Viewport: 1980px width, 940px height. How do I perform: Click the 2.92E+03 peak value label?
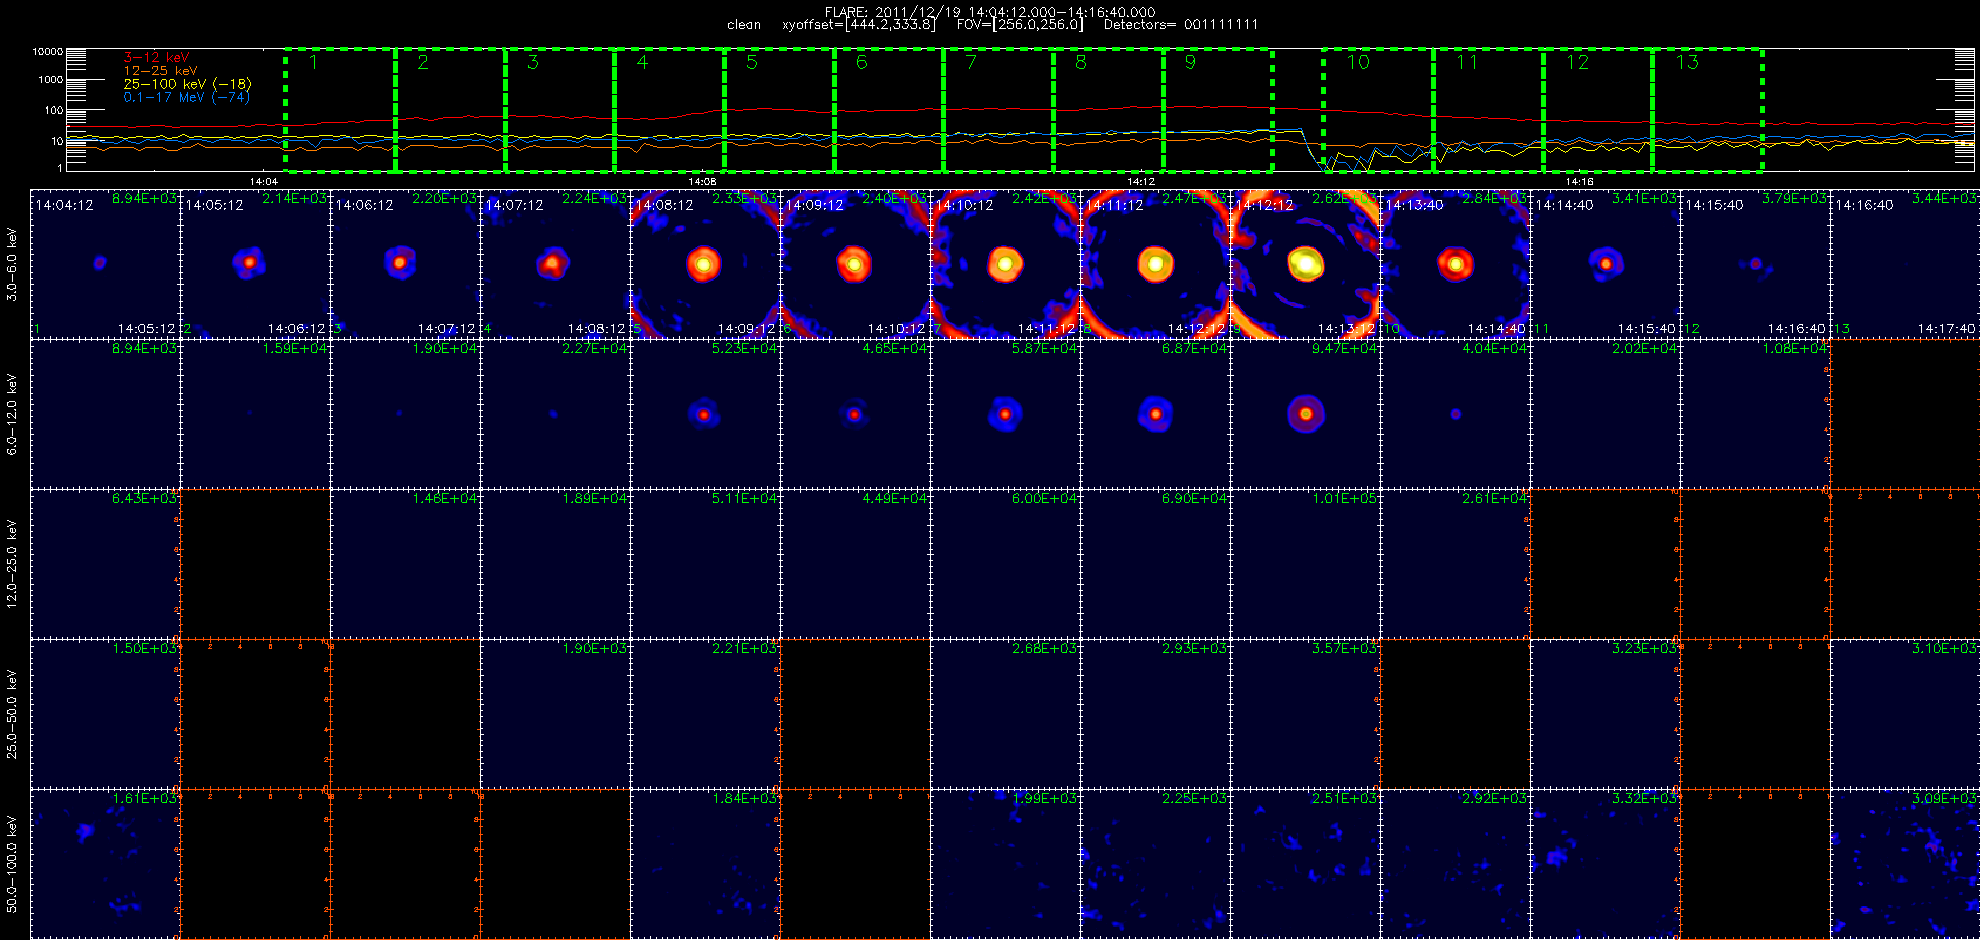(1495, 798)
